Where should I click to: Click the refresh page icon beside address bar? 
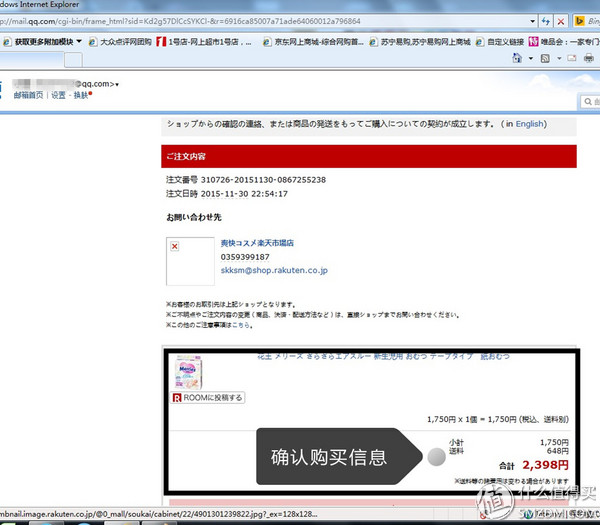pos(546,21)
